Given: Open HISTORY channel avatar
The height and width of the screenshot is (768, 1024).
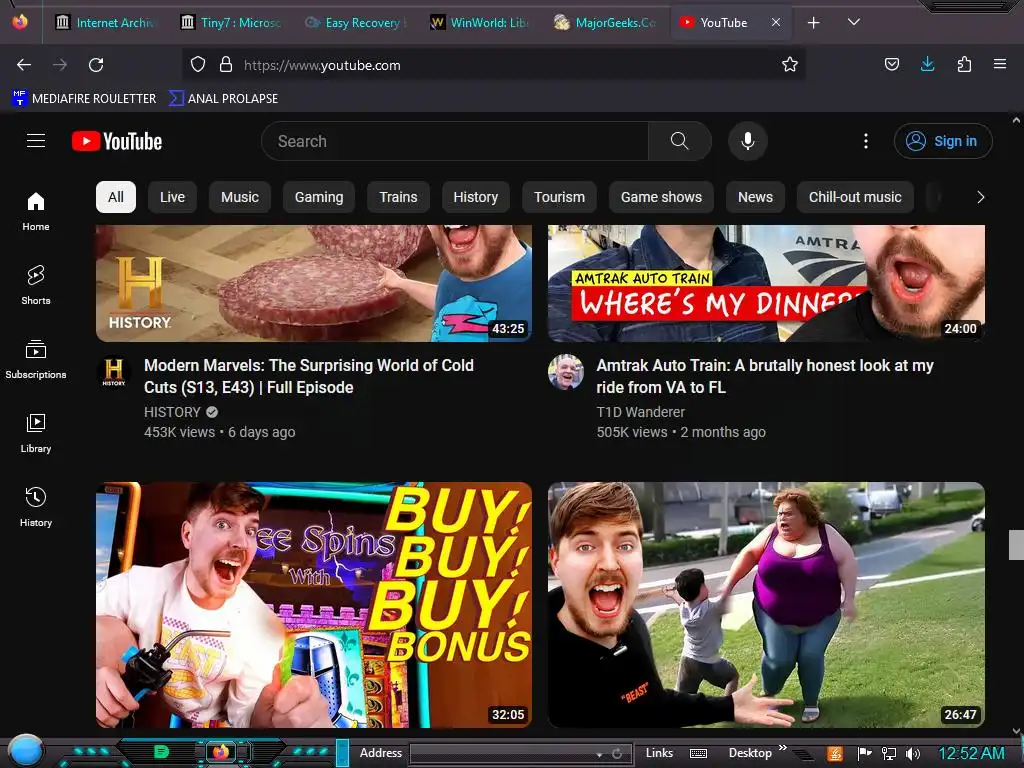Looking at the screenshot, I should pos(114,372).
